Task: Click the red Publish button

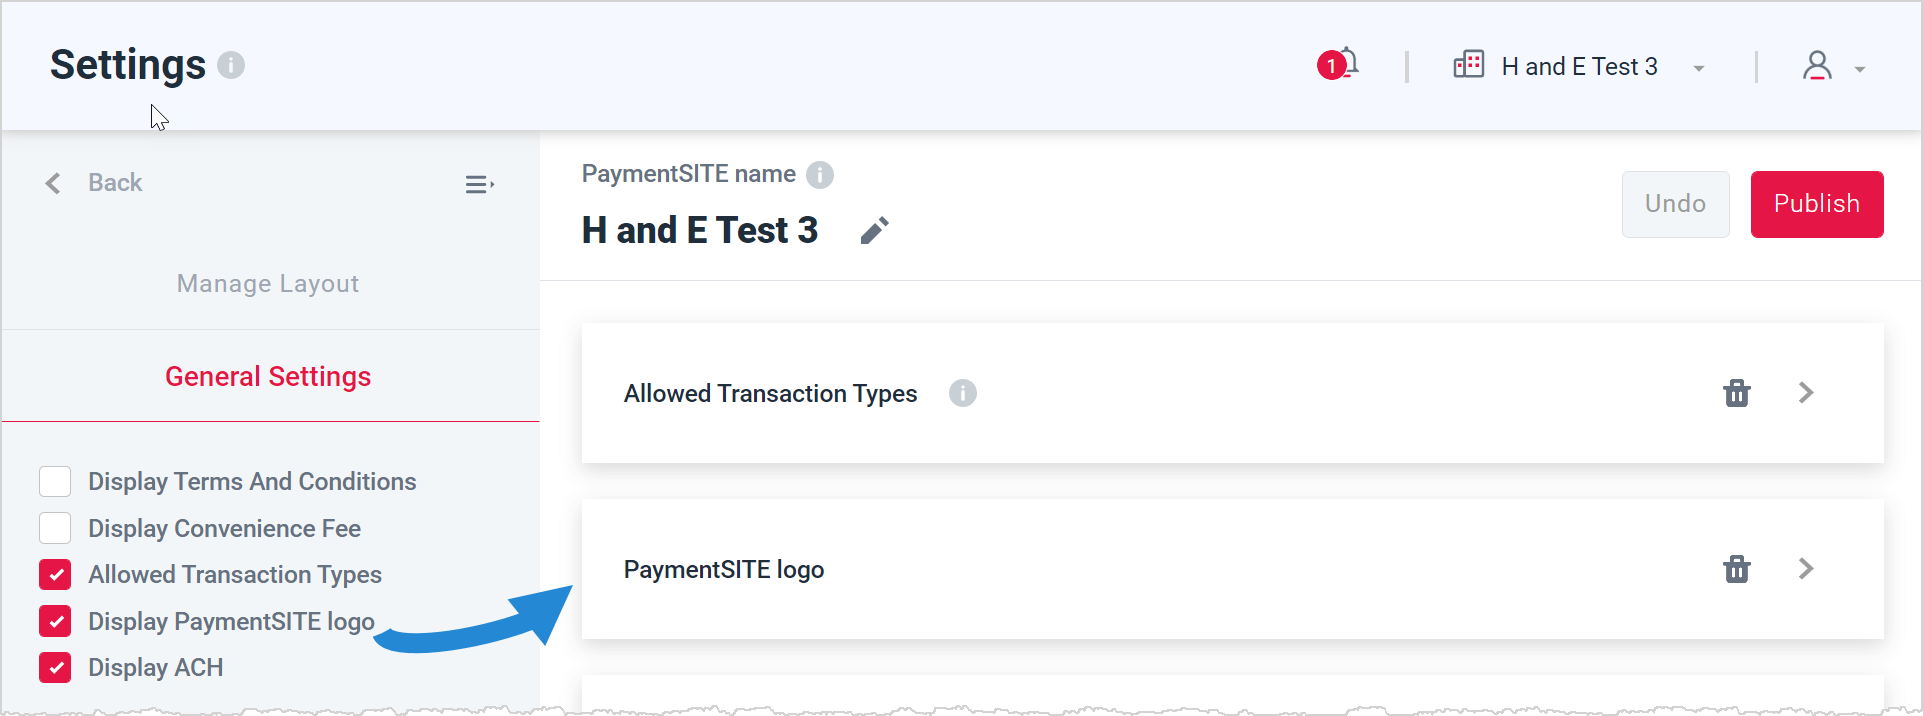Action: point(1817,204)
